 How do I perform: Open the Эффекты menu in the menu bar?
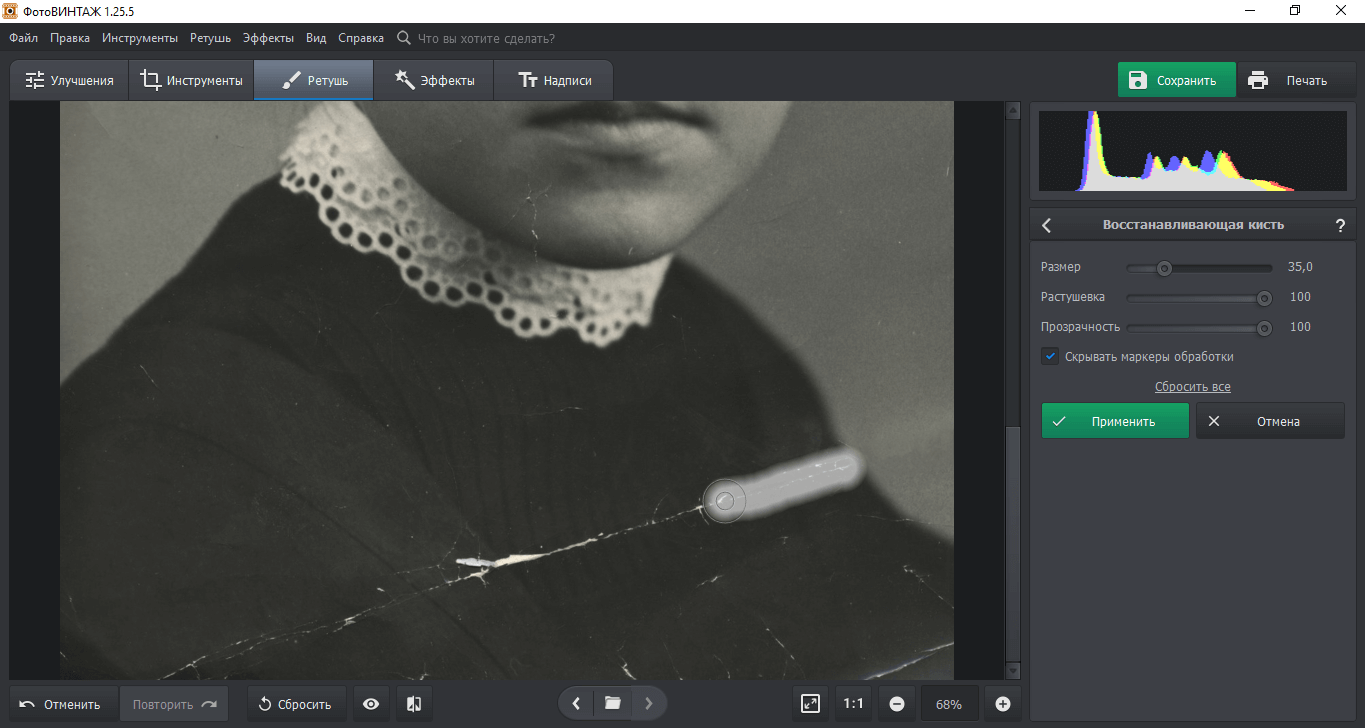[x=268, y=38]
